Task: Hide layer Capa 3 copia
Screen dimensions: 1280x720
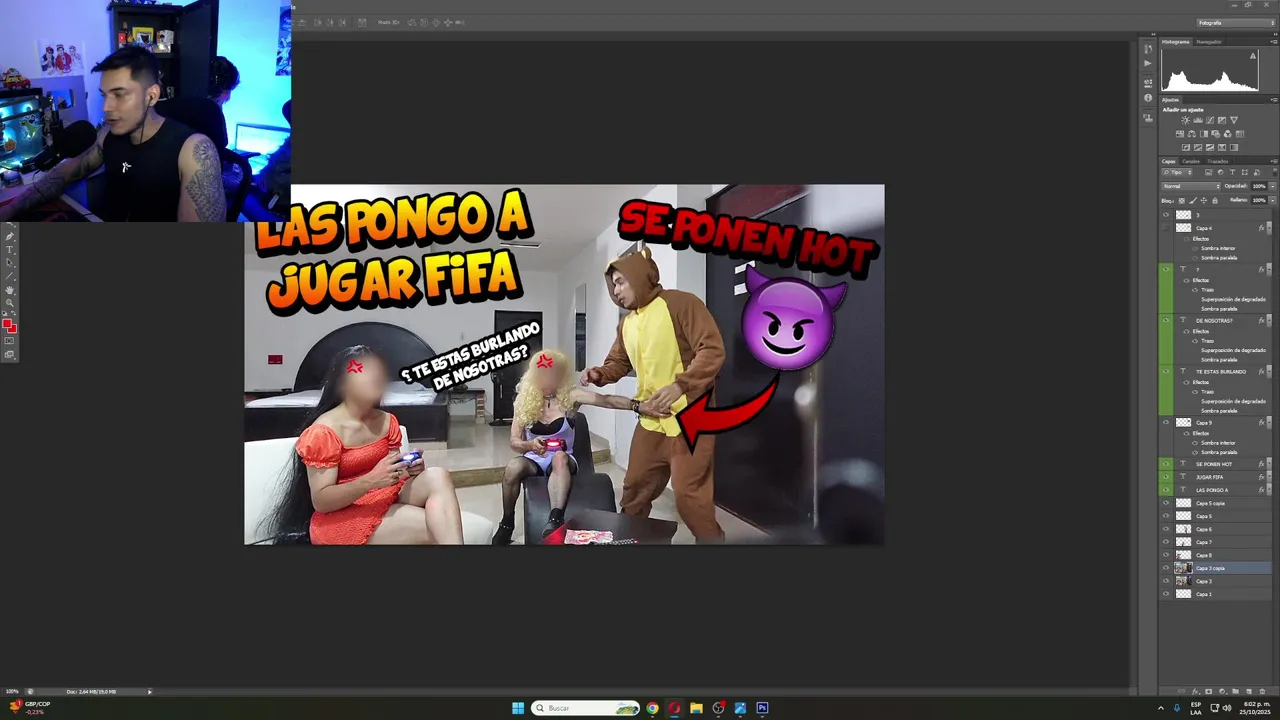Action: click(1165, 568)
